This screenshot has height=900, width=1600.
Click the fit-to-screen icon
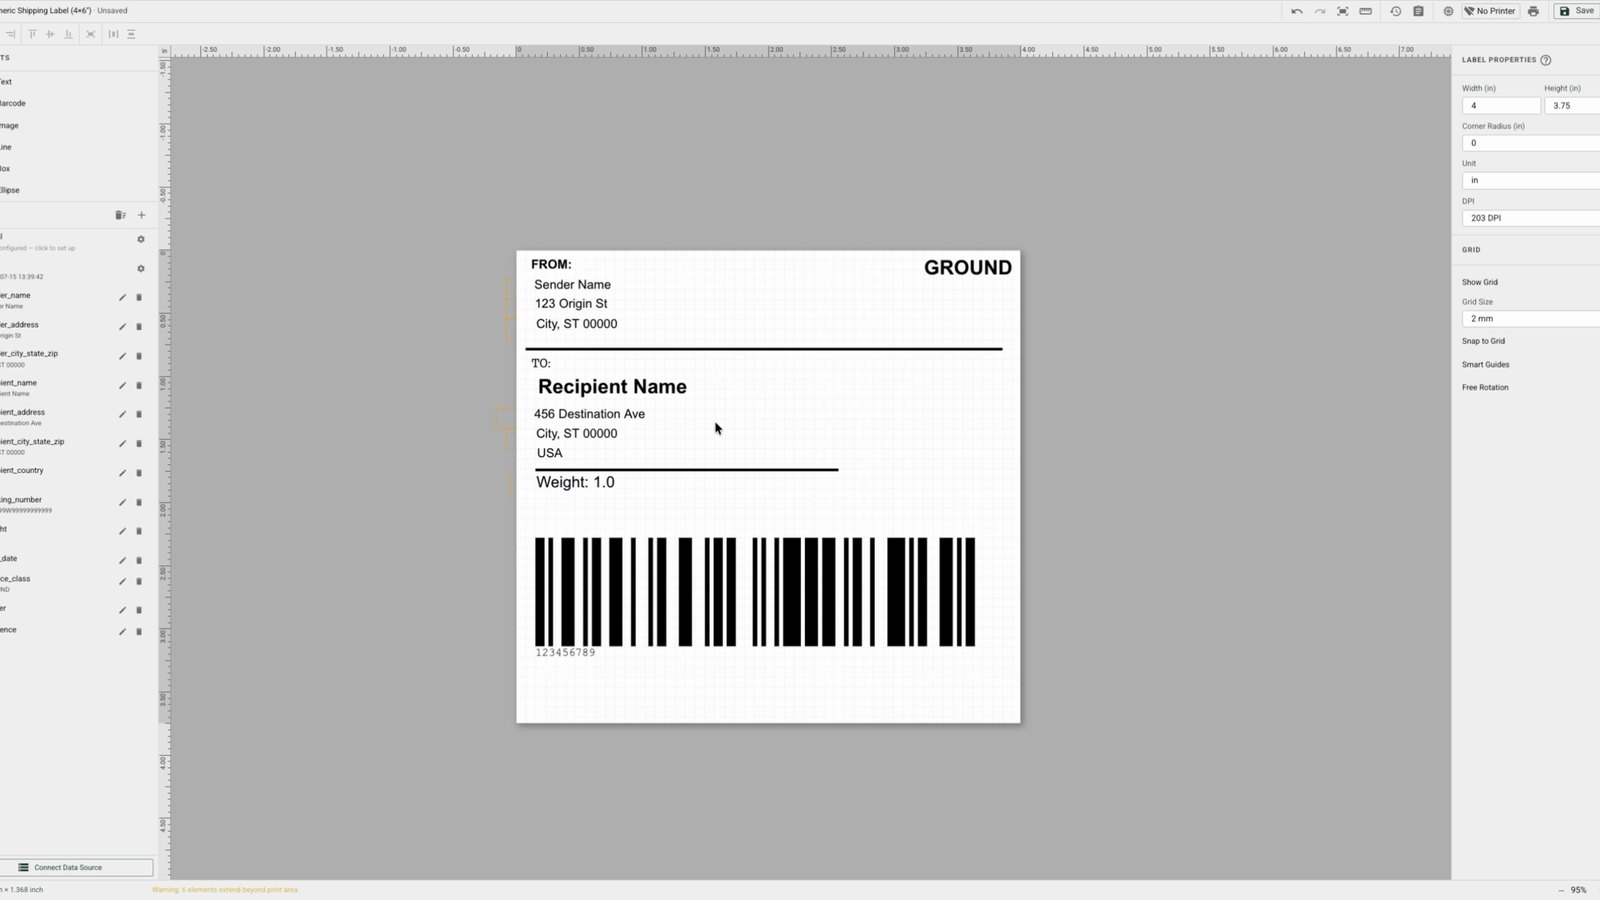pos(1343,11)
